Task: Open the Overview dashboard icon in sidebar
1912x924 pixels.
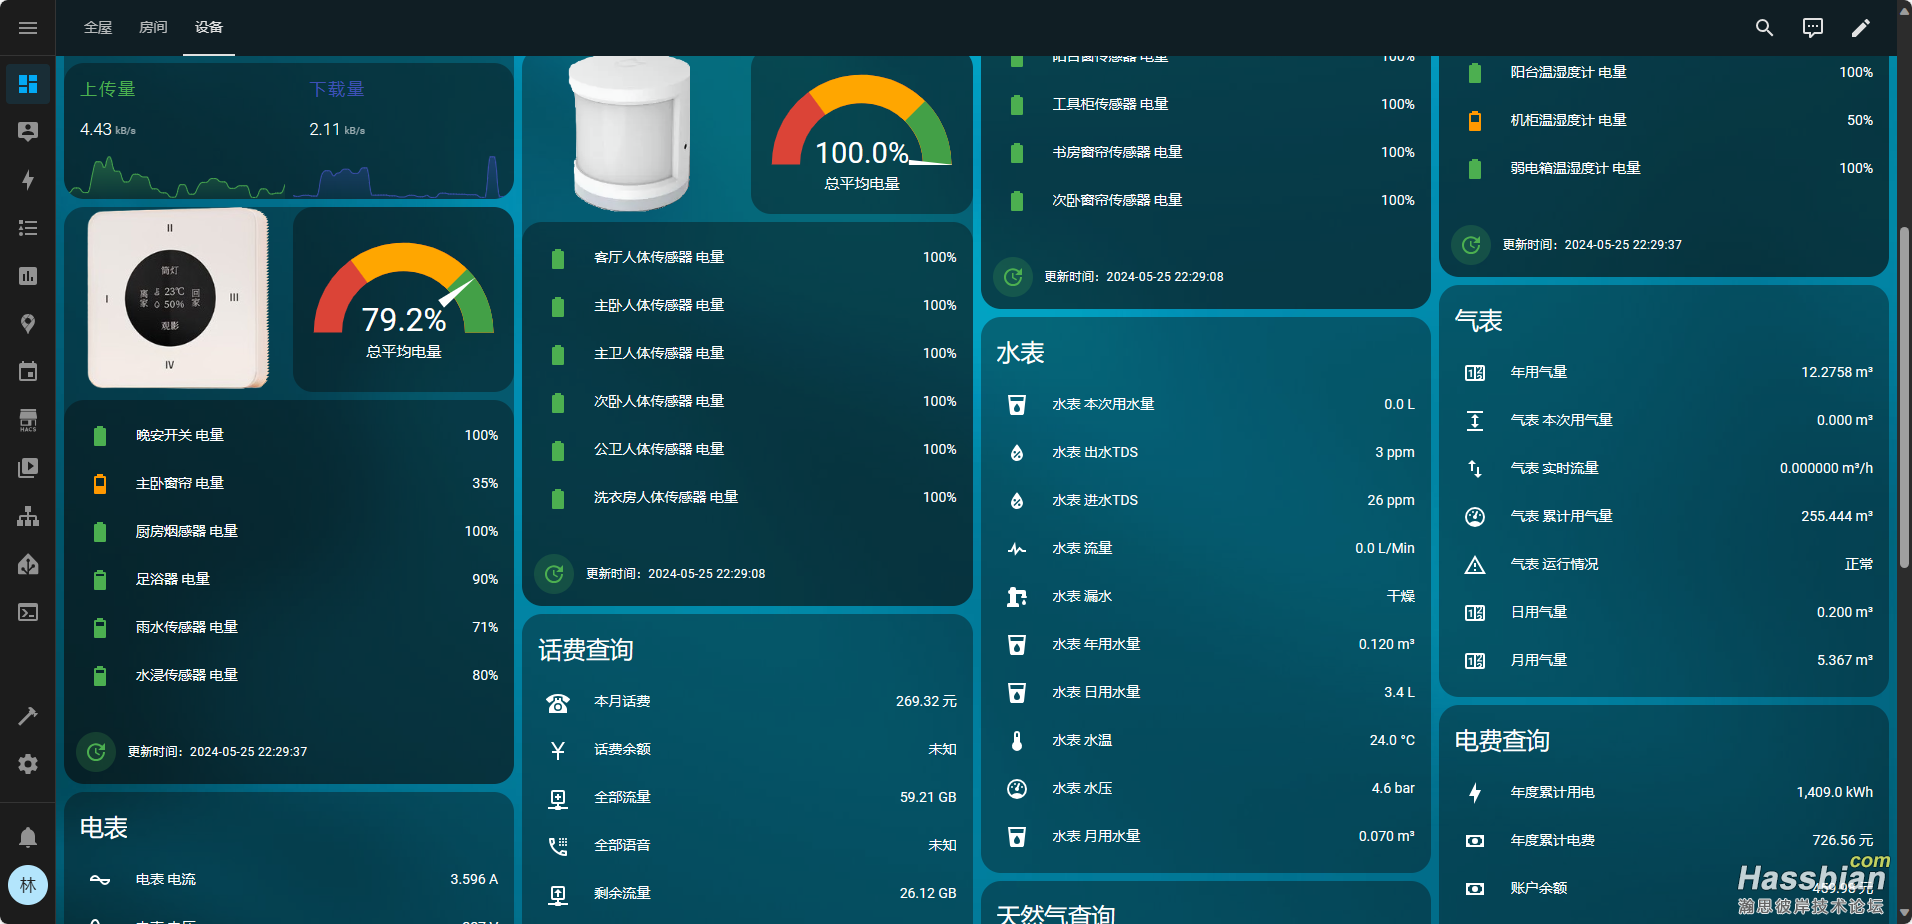Action: [28, 84]
